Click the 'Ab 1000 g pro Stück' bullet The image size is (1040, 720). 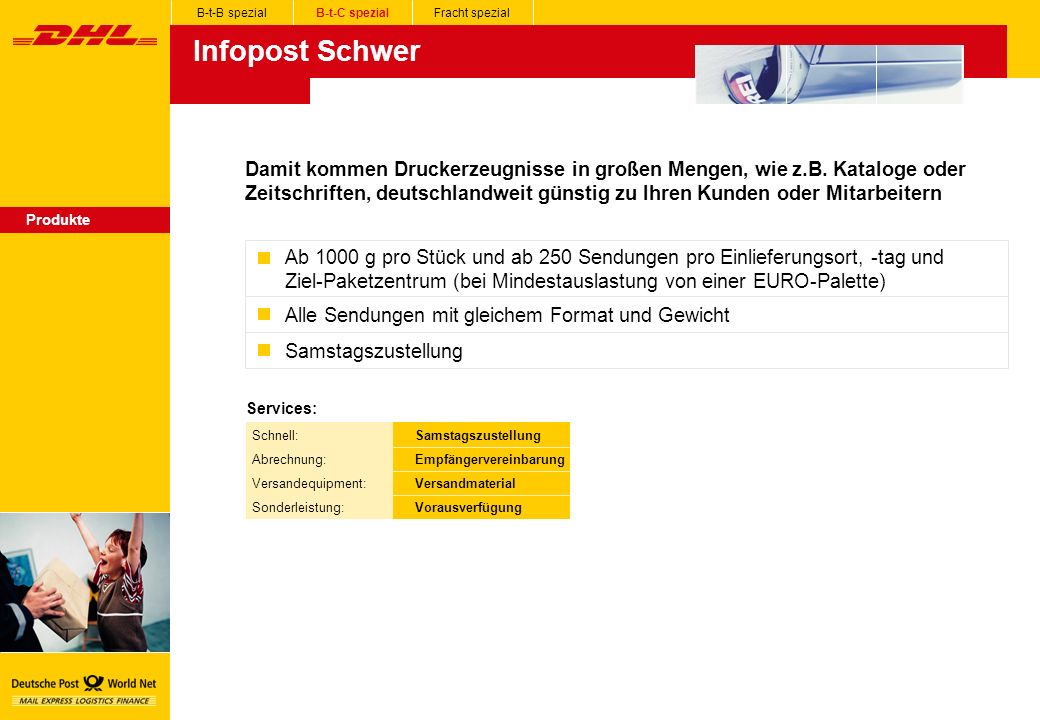tap(614, 269)
